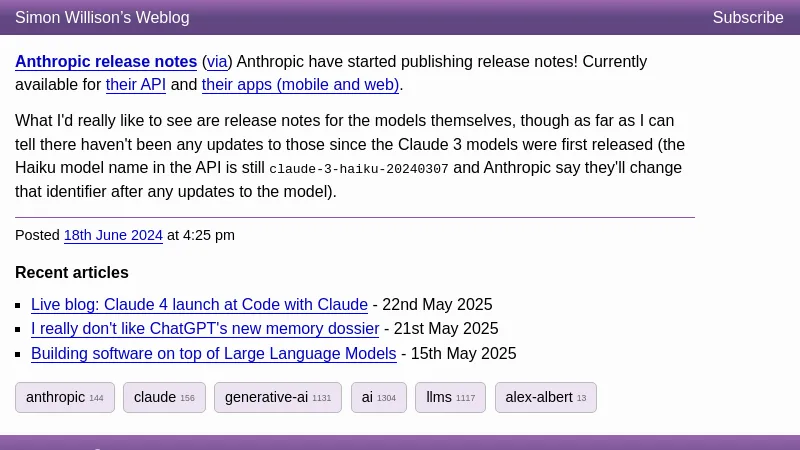Viewport: 800px width, 450px height.
Task: Follow the "via" source link
Action: coord(217,62)
